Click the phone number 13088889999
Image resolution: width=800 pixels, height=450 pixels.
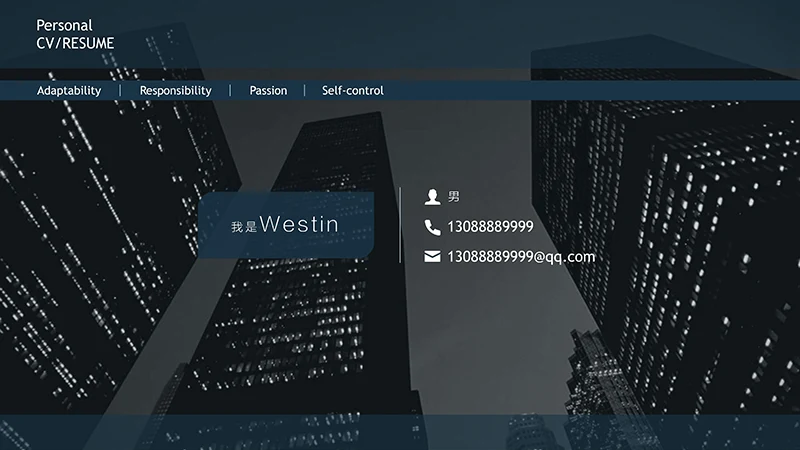490,227
